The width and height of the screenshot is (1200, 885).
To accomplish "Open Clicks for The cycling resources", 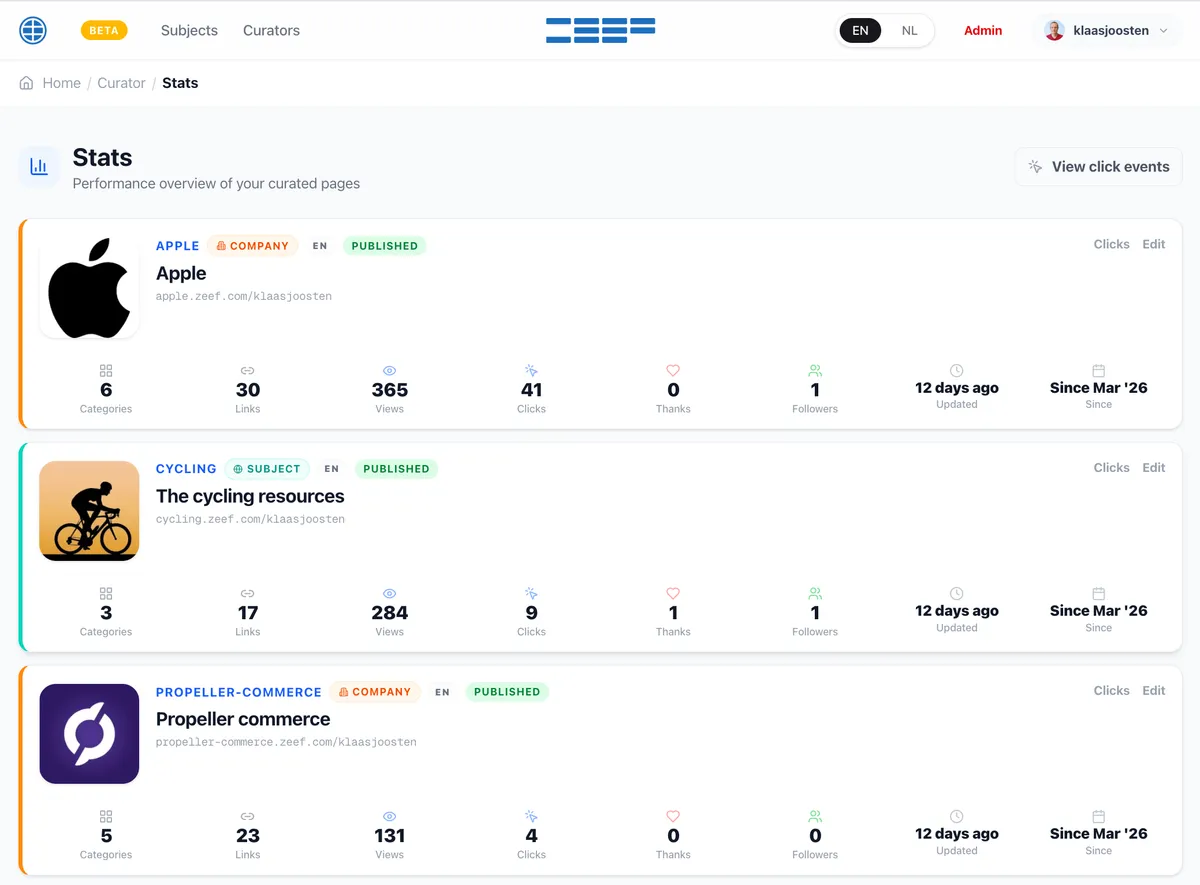I will pyautogui.click(x=1111, y=467).
